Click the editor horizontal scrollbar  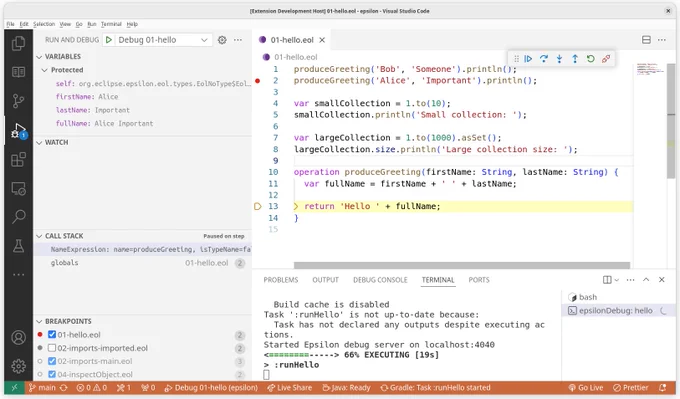tap(462, 265)
